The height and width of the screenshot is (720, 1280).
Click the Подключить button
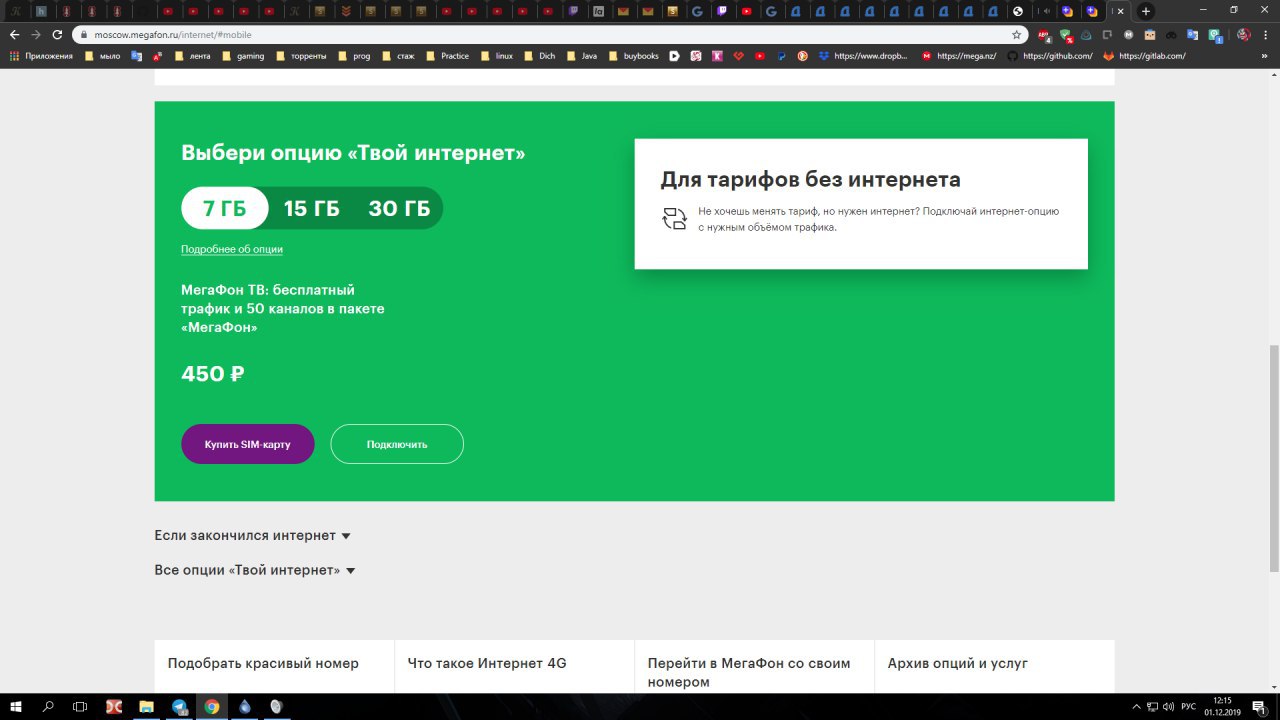(397, 444)
